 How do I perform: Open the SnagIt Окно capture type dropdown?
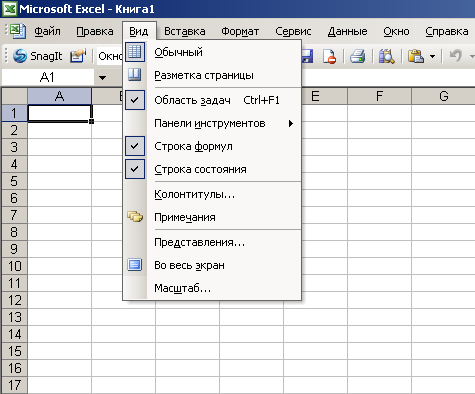click(x=109, y=56)
